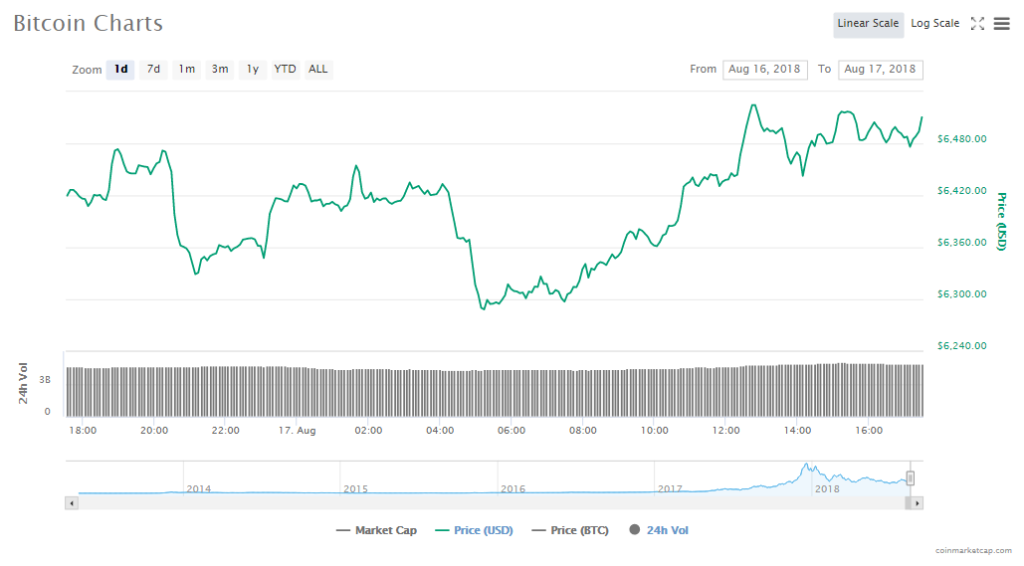Open the hamburger chart menu
The width and height of the screenshot is (1024, 566).
(1001, 24)
